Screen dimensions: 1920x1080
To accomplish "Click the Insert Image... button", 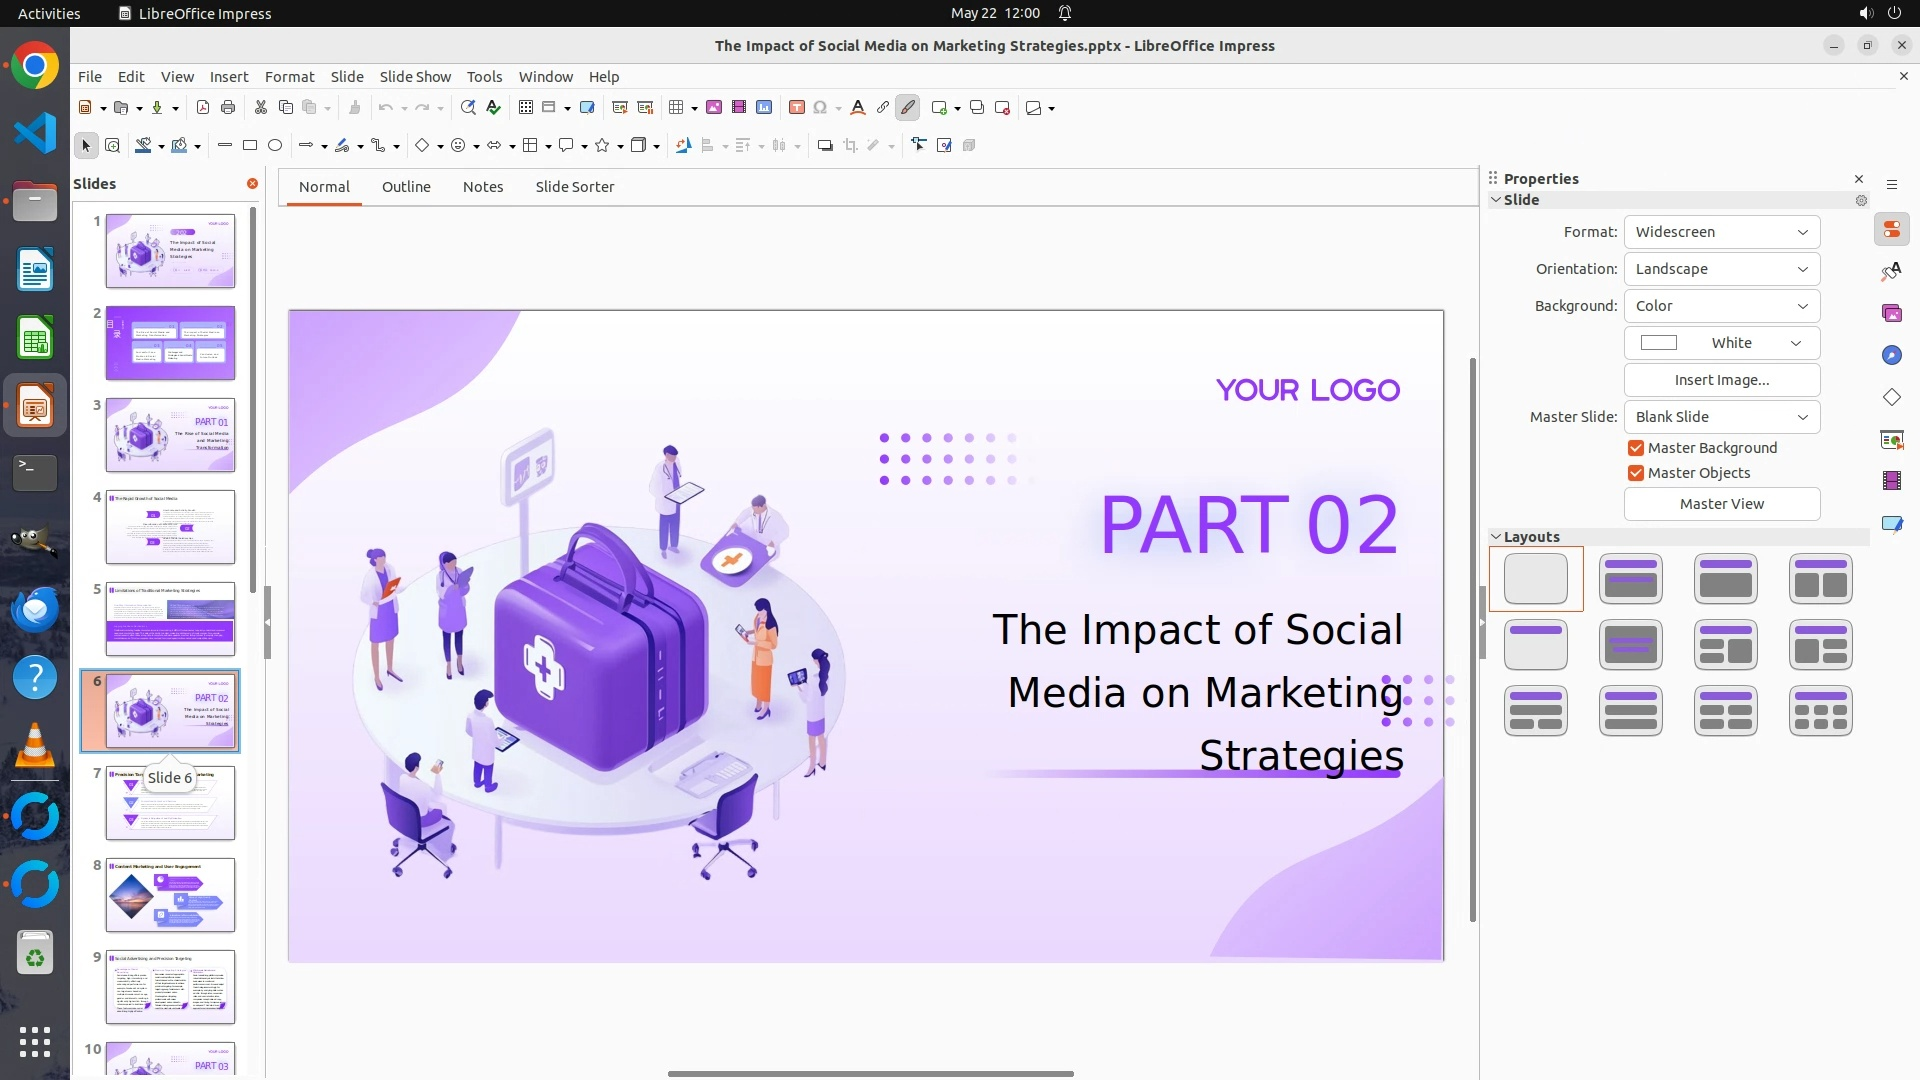I will coord(1721,380).
